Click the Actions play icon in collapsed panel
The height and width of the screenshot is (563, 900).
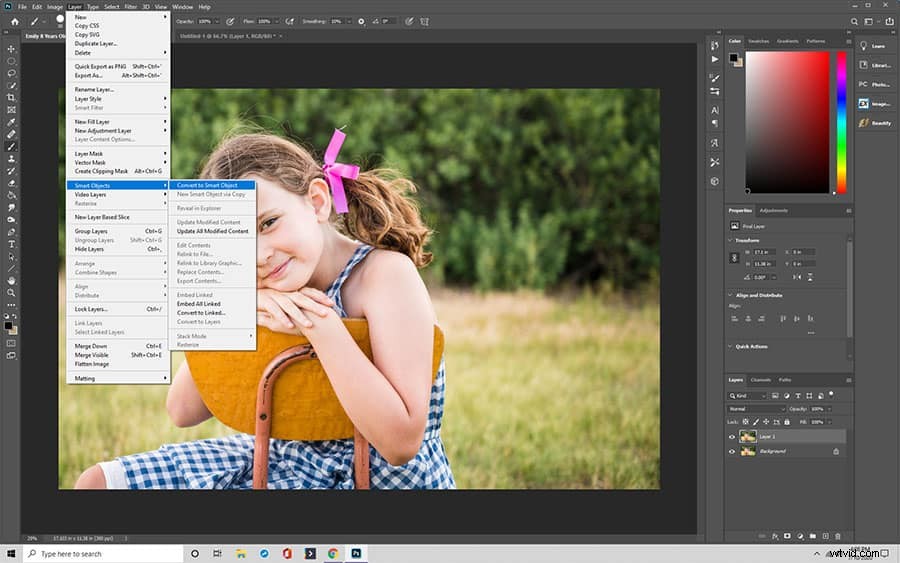click(x=715, y=59)
